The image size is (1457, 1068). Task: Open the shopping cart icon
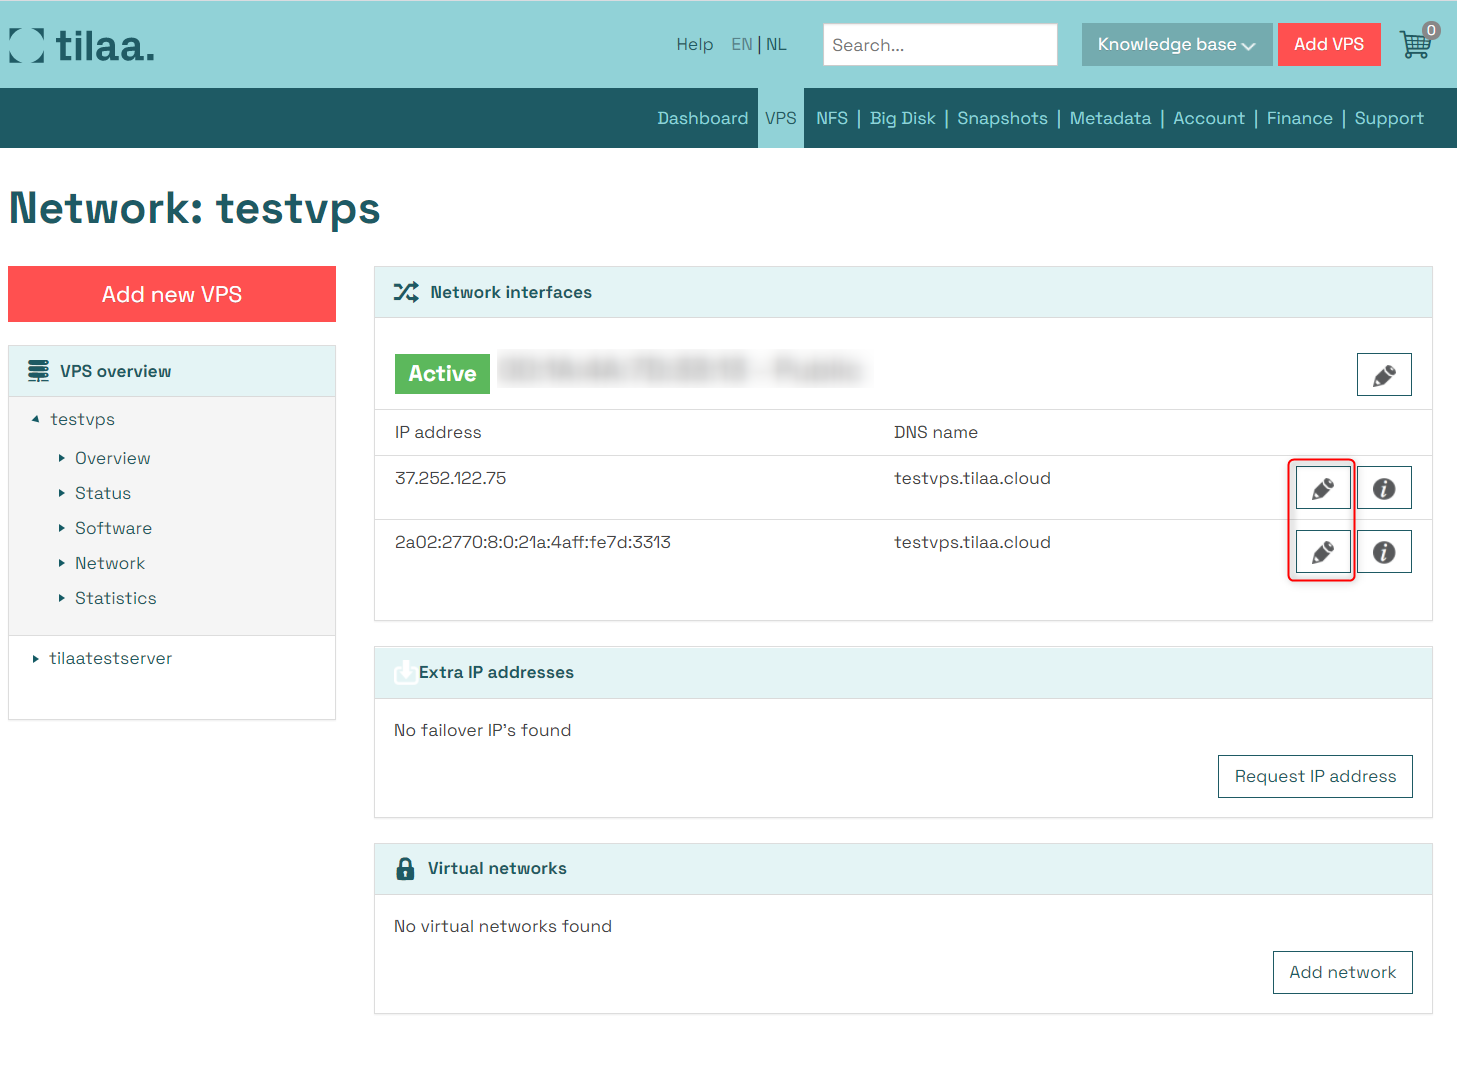(x=1417, y=44)
